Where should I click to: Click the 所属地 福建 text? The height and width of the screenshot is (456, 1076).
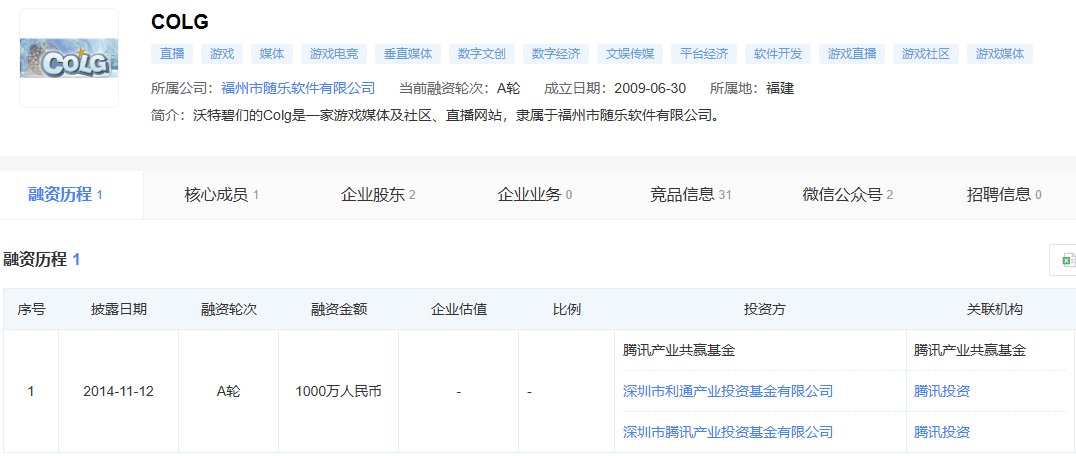tap(751, 88)
